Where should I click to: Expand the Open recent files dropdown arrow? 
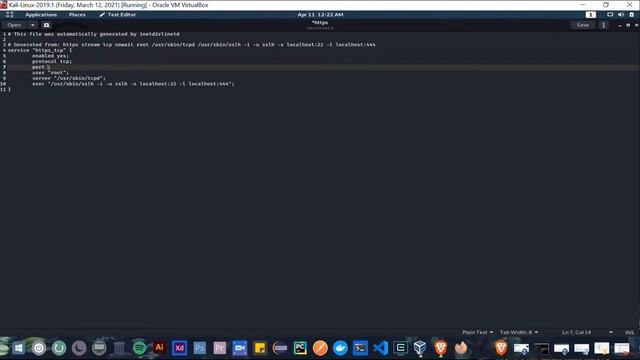tap(32, 25)
